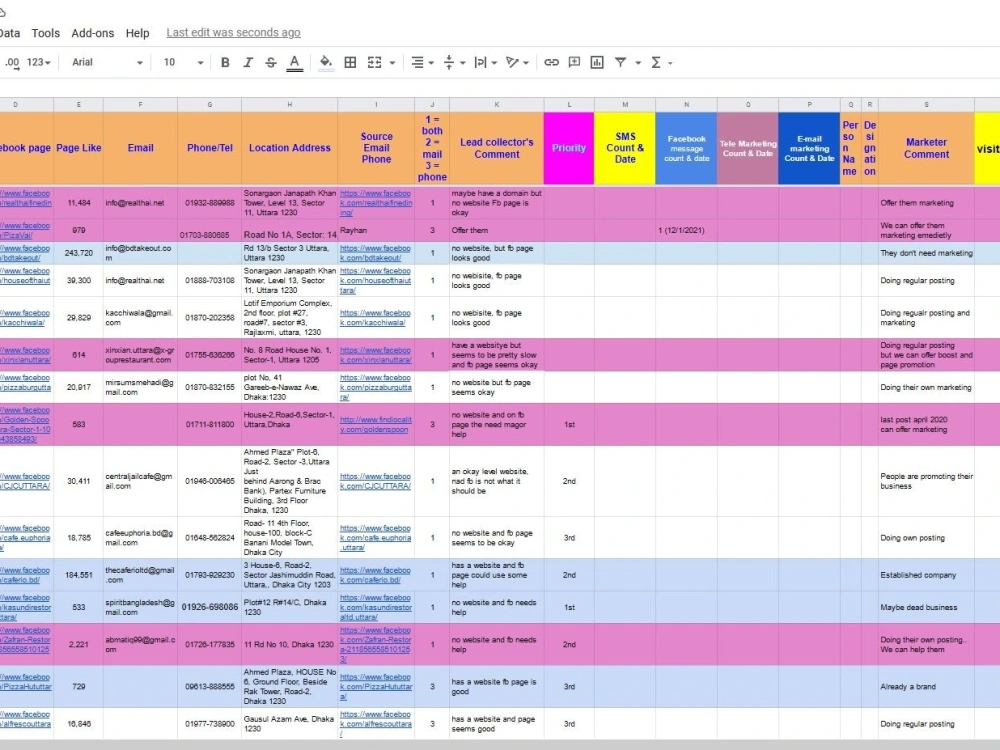The image size is (1000, 750).
Task: Select email cell 'centraljailcafe@gmail.com'
Action: [140, 481]
